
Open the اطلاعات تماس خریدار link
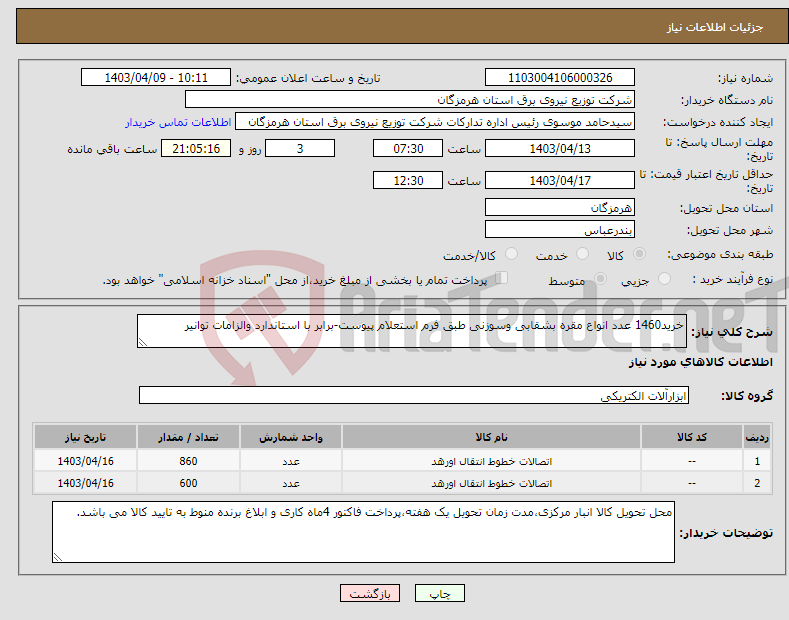pyautogui.click(x=178, y=122)
